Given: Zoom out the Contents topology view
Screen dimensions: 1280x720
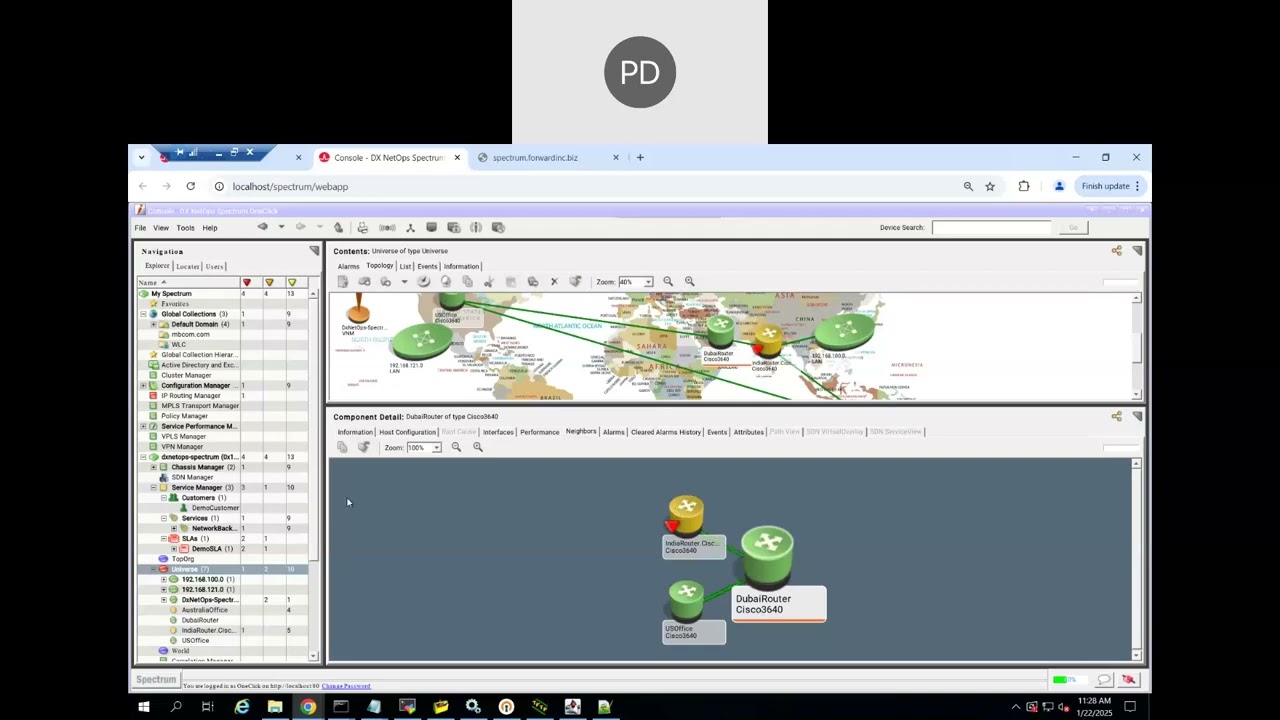Looking at the screenshot, I should (668, 282).
